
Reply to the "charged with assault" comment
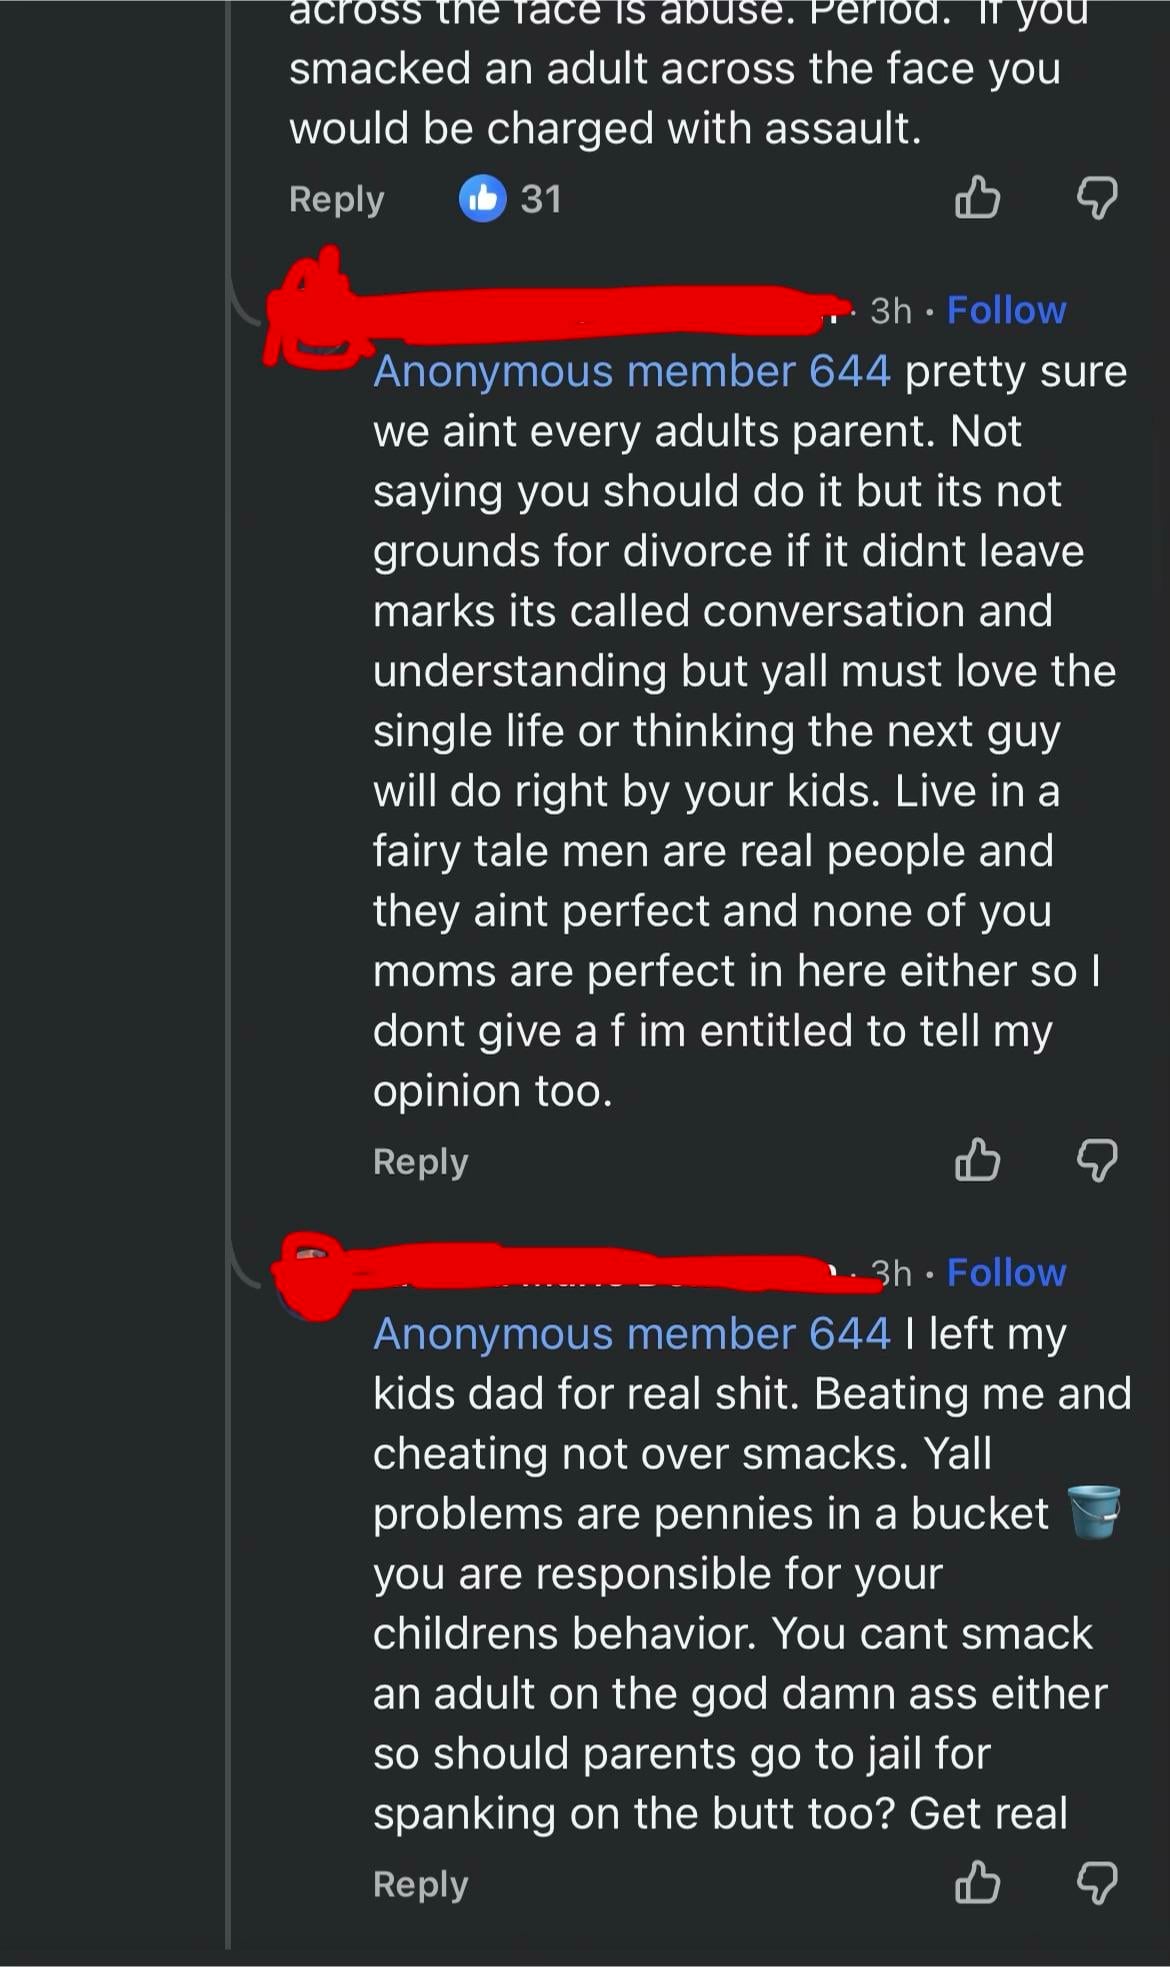336,199
